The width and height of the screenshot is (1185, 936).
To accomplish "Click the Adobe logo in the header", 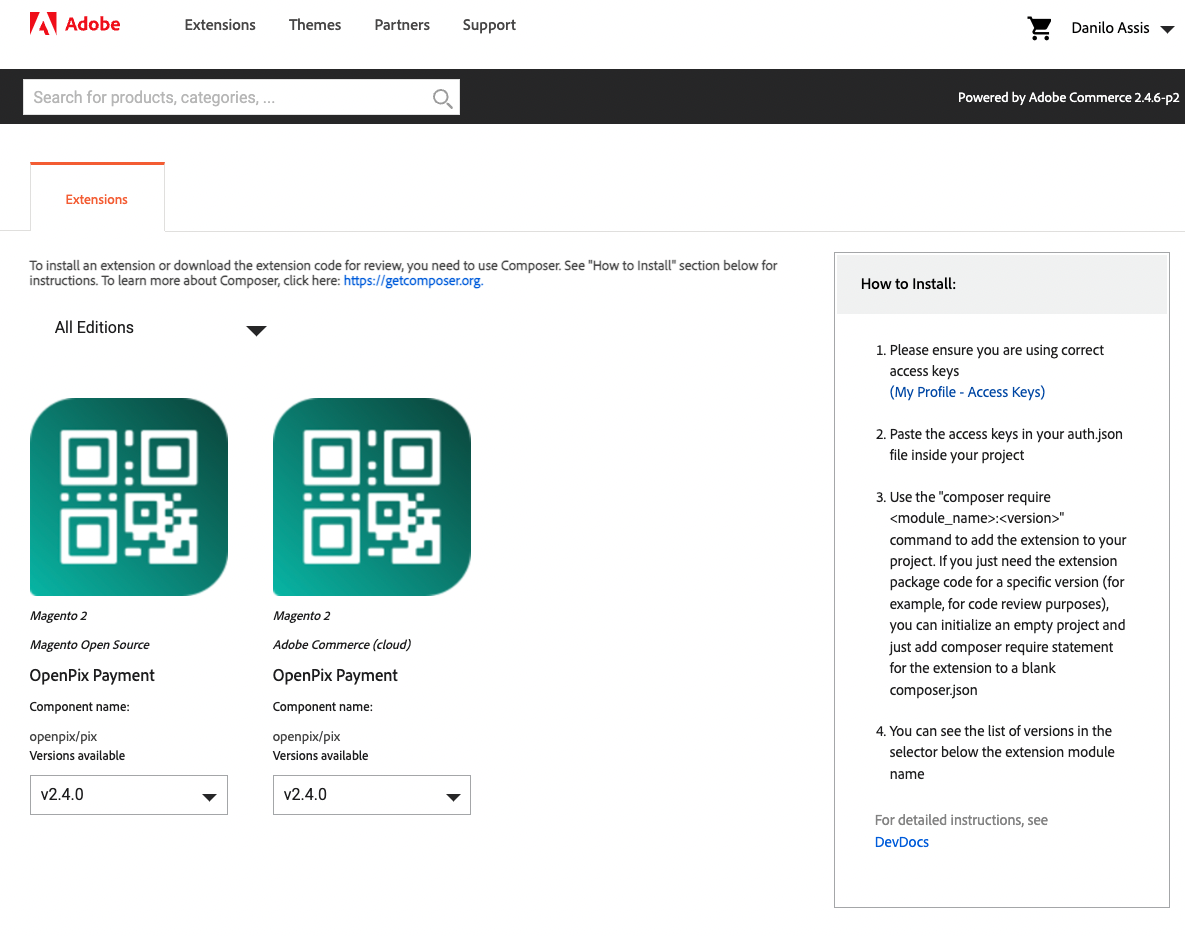I will pos(75,25).
